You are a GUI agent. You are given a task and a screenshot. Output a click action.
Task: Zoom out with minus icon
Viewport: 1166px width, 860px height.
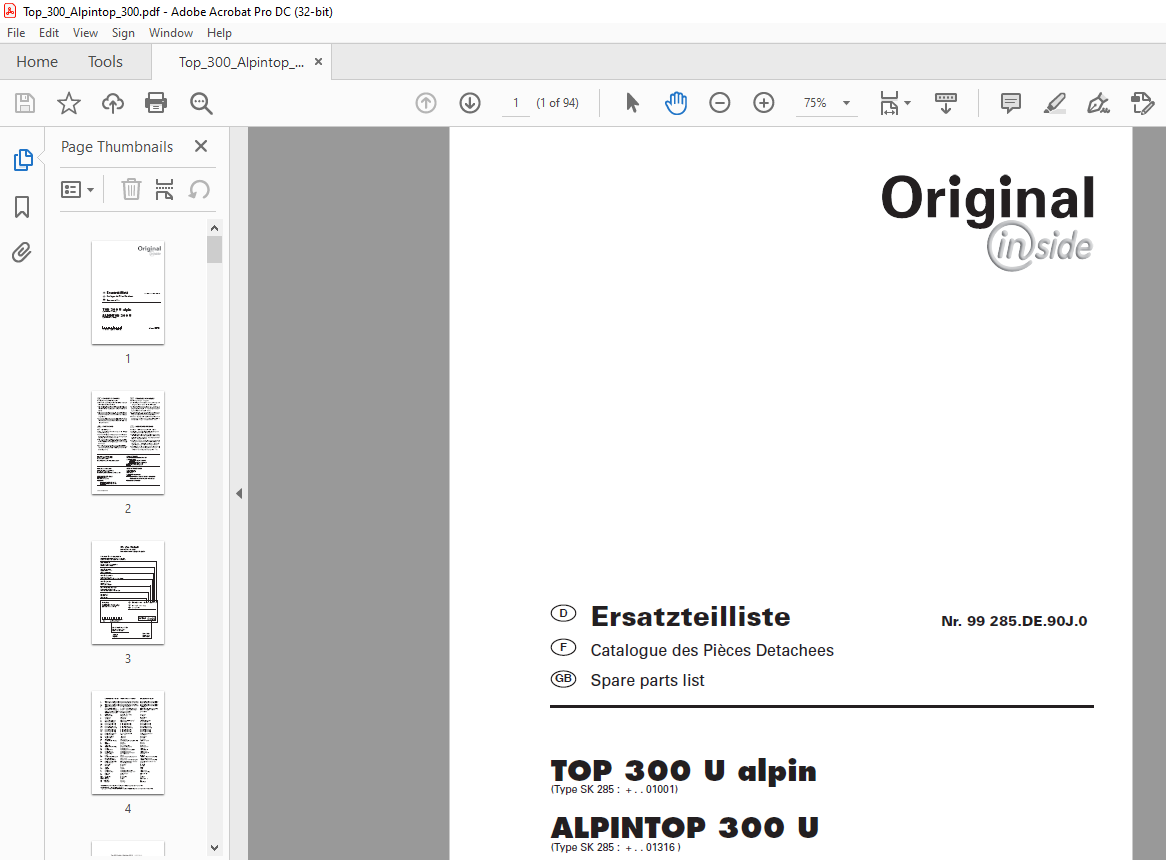[x=719, y=103]
